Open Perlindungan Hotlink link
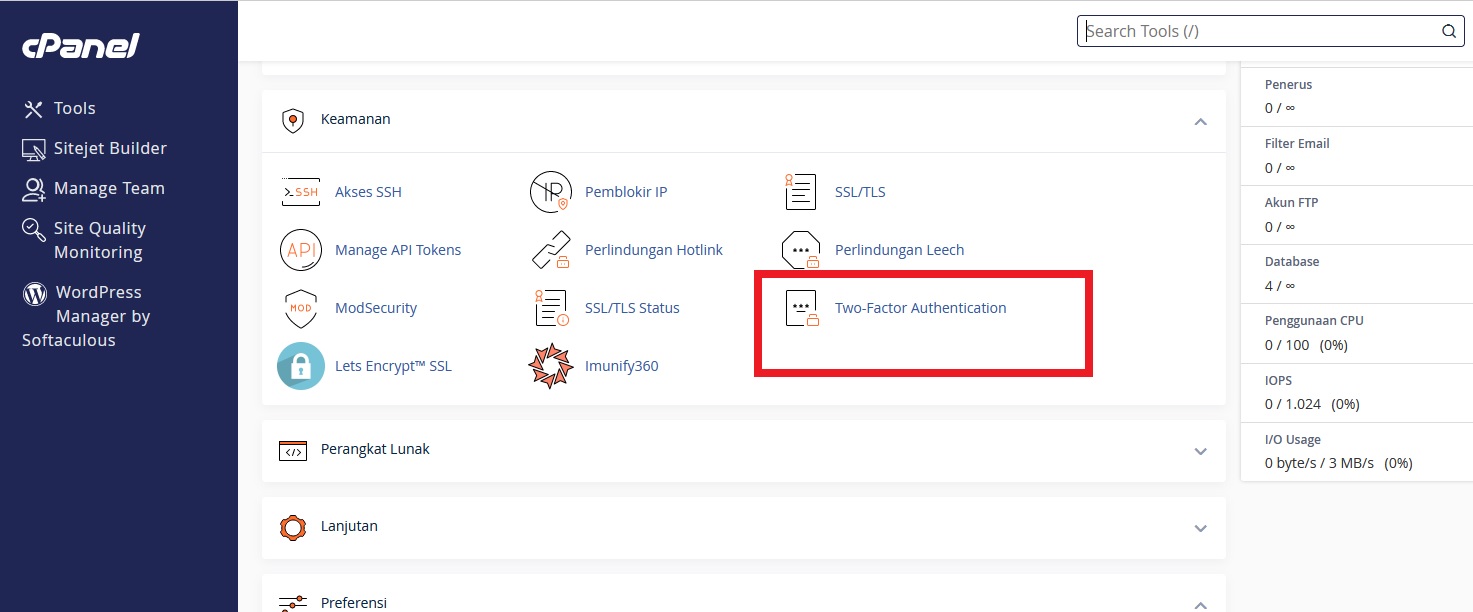This screenshot has width=1473, height=612. tap(654, 250)
